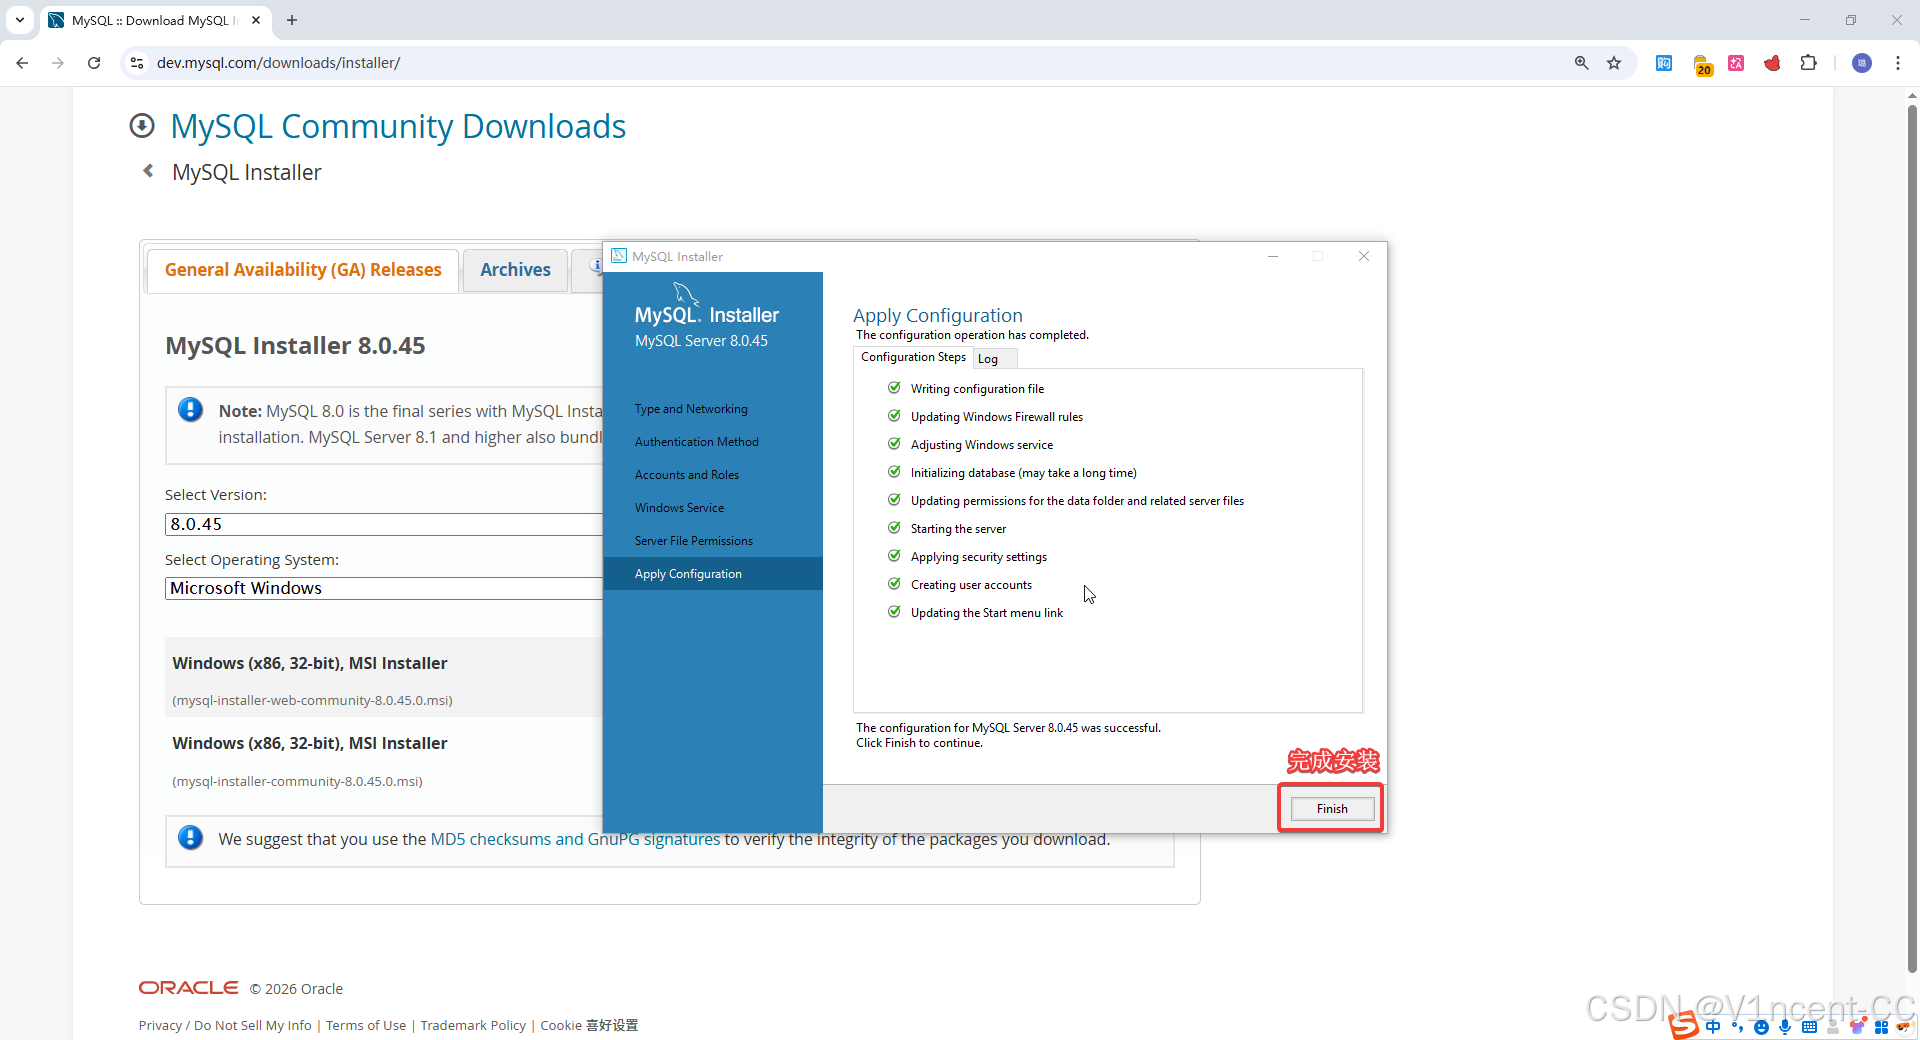Select the Configuration Steps tab
The width and height of the screenshot is (1920, 1040).
[x=913, y=357]
